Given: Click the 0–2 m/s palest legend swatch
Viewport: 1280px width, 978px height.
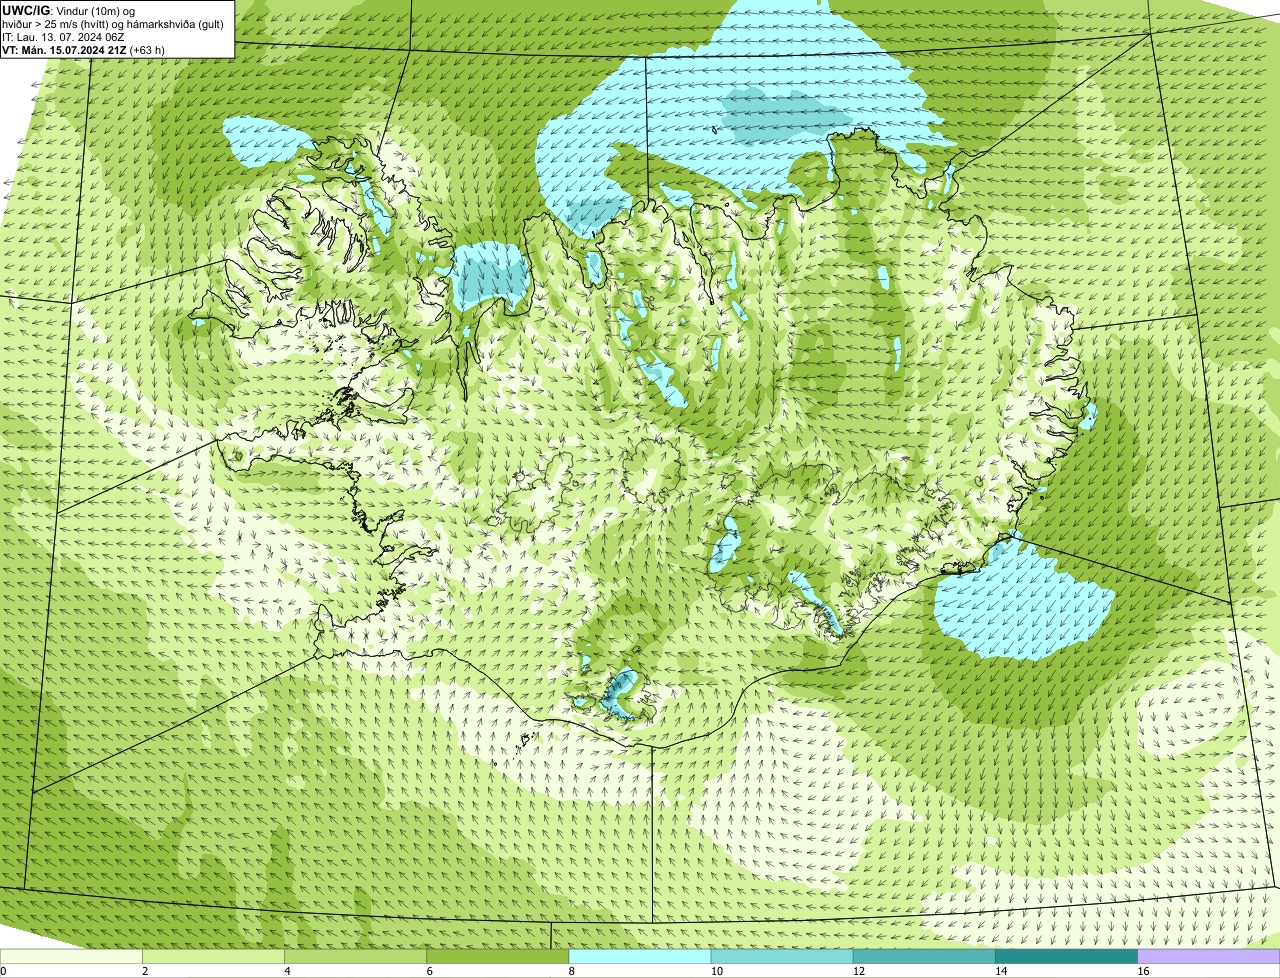Looking at the screenshot, I should pos(71,956).
